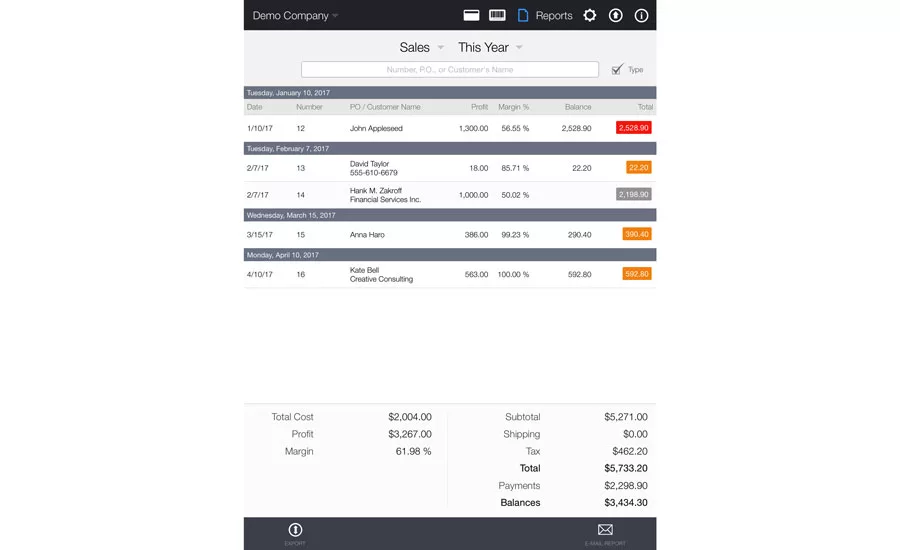Screen dimensions: 900x550
Task: Open invoice 16 for Kate Bell
Action: (x=450, y=274)
